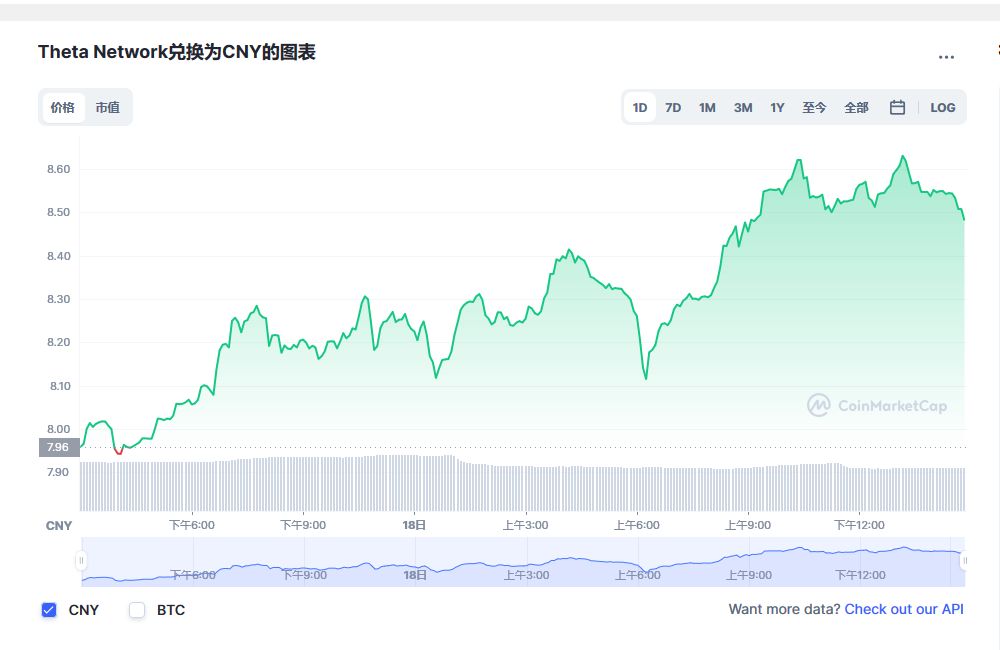
Task: Click the 8.00 y-axis price label
Action: (59, 429)
